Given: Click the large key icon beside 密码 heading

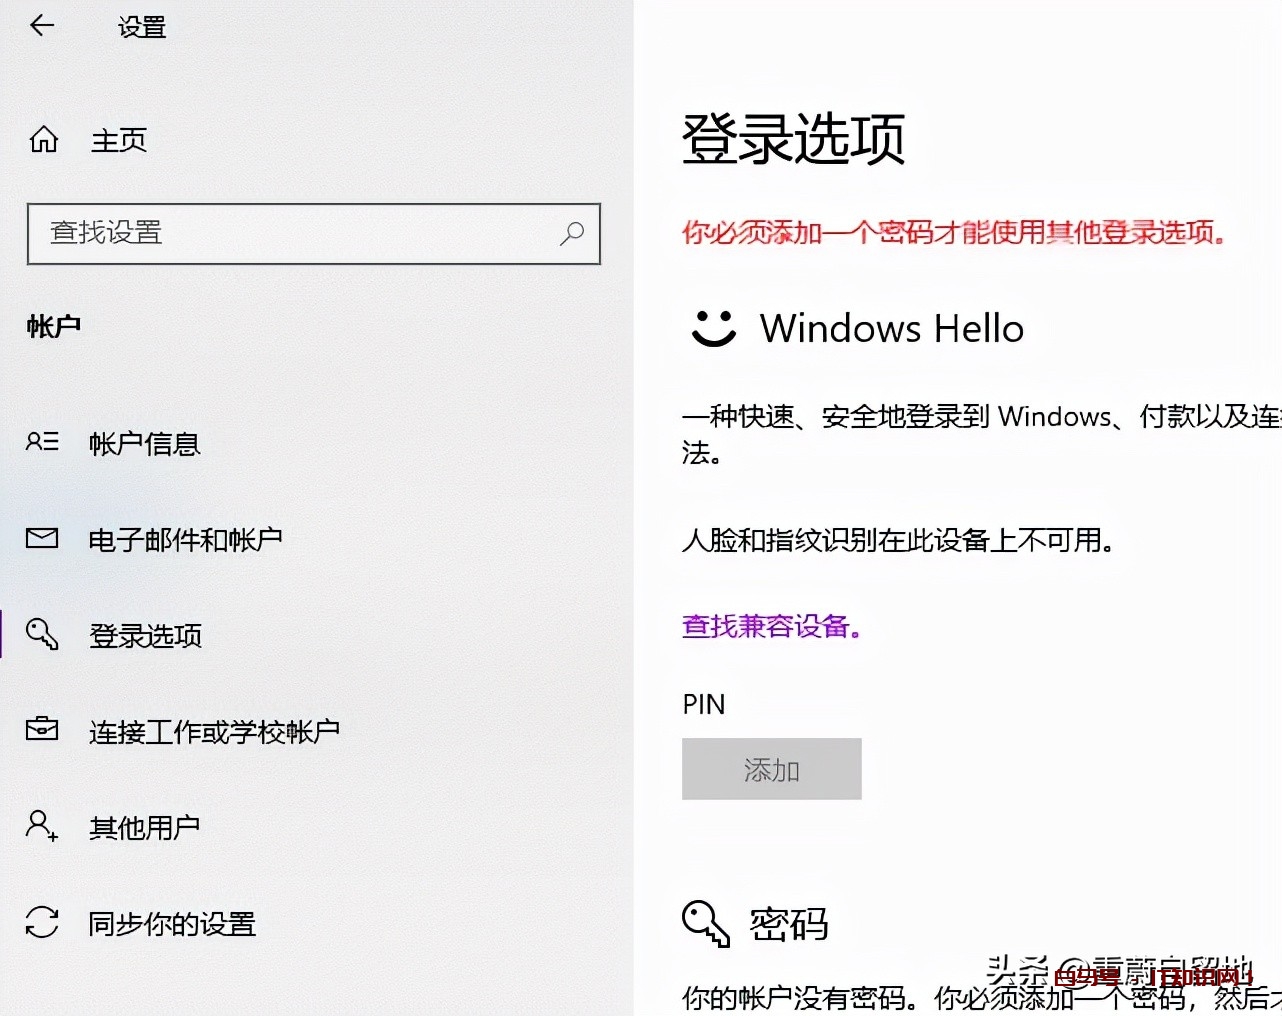Looking at the screenshot, I should click(x=706, y=923).
